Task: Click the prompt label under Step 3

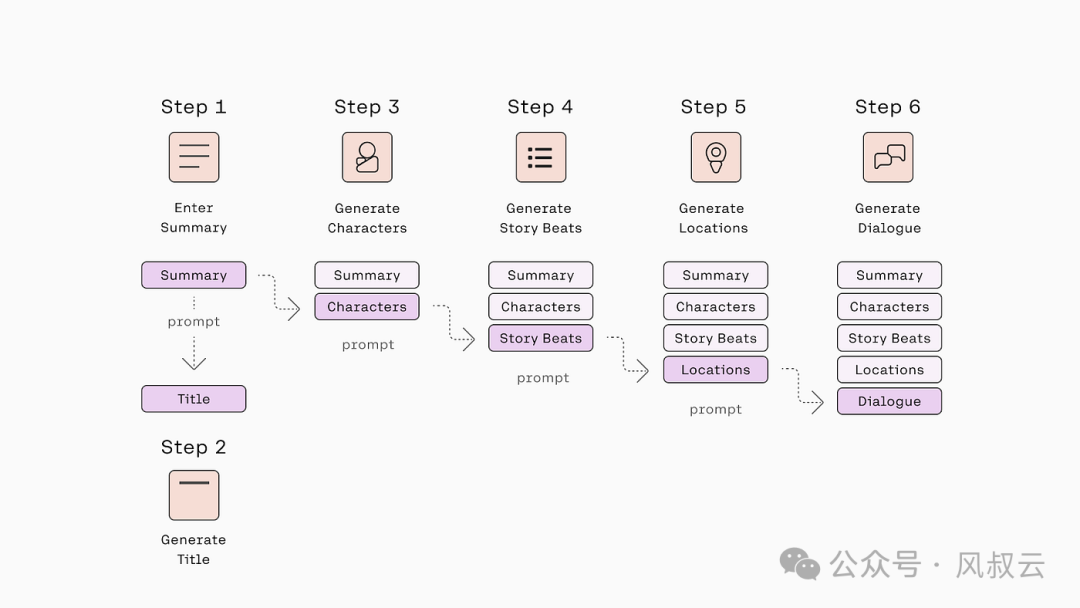Action: (x=368, y=345)
